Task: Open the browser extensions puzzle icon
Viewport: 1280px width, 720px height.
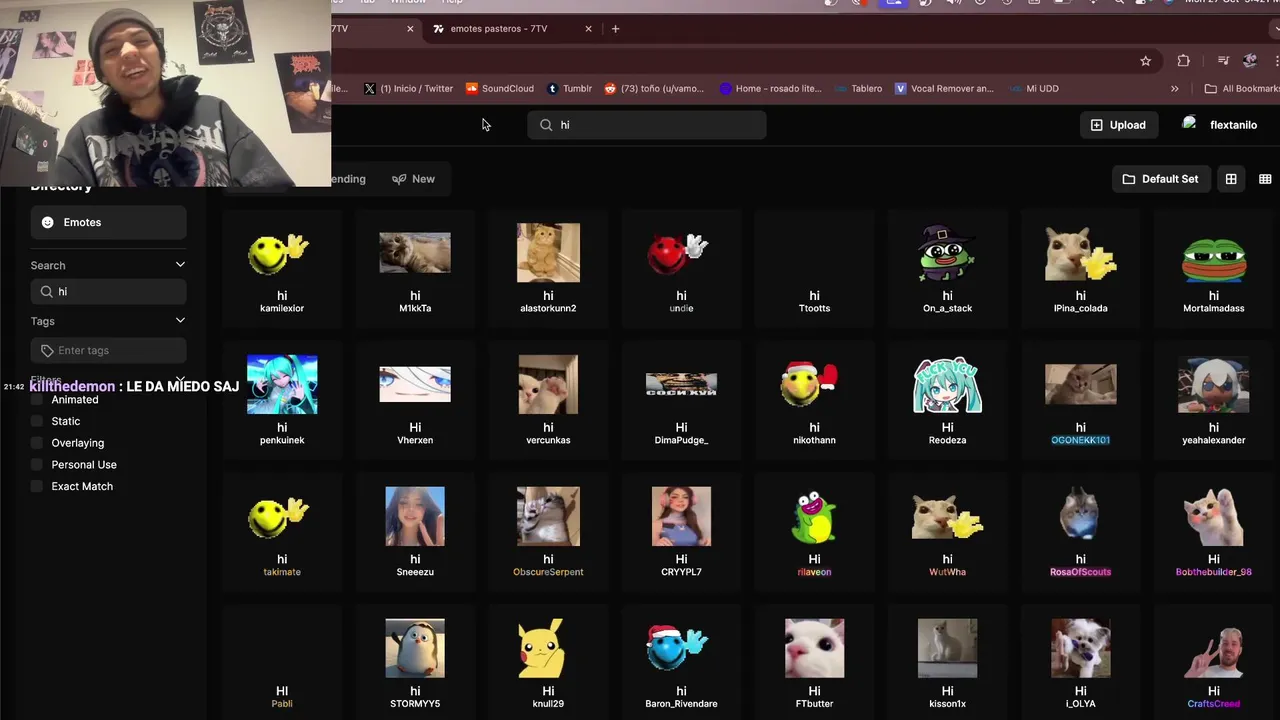Action: pos(1183,61)
